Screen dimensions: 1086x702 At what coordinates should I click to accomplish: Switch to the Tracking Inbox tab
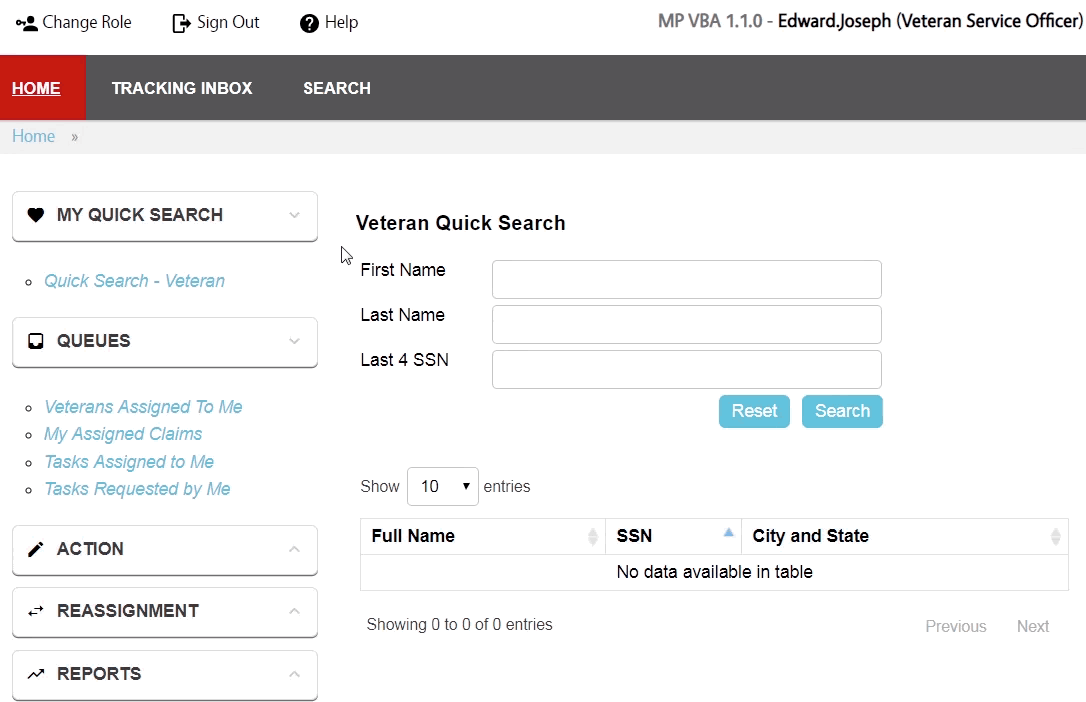(x=182, y=88)
